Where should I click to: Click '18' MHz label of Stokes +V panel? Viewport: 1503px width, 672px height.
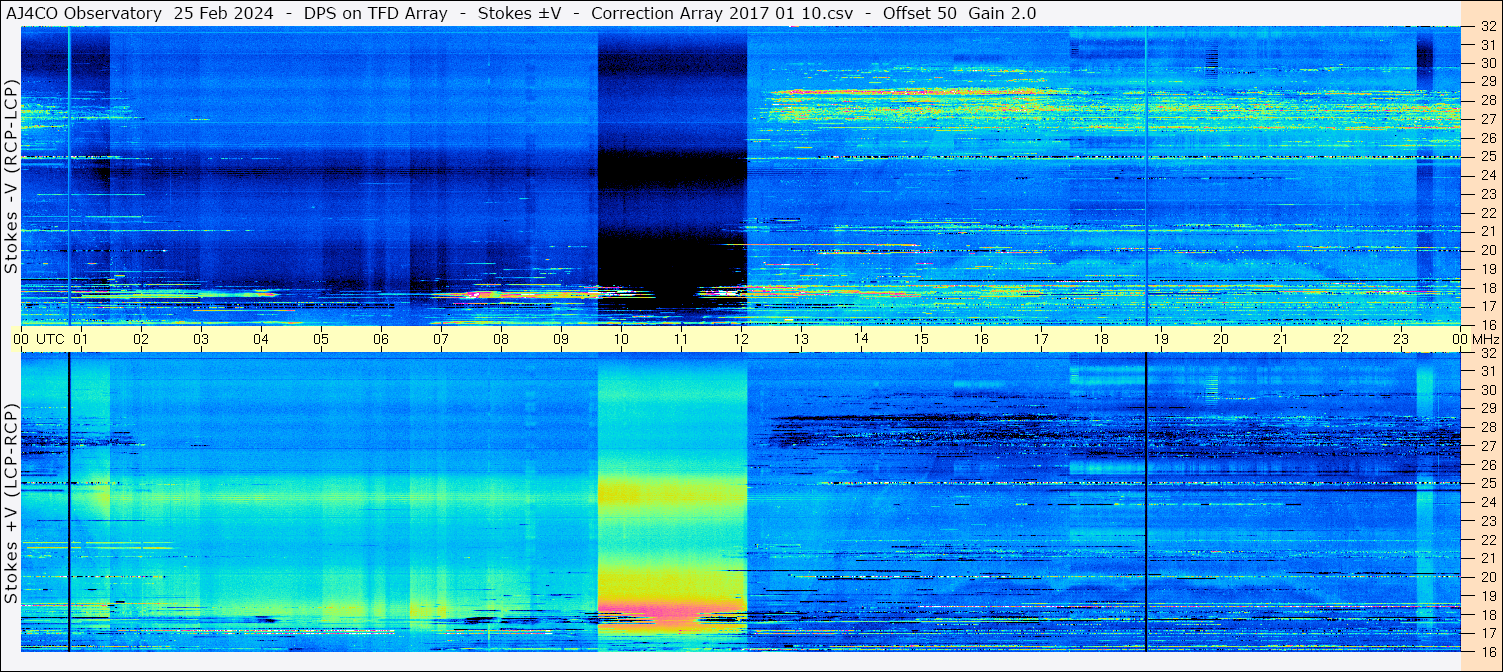pyautogui.click(x=1487, y=614)
